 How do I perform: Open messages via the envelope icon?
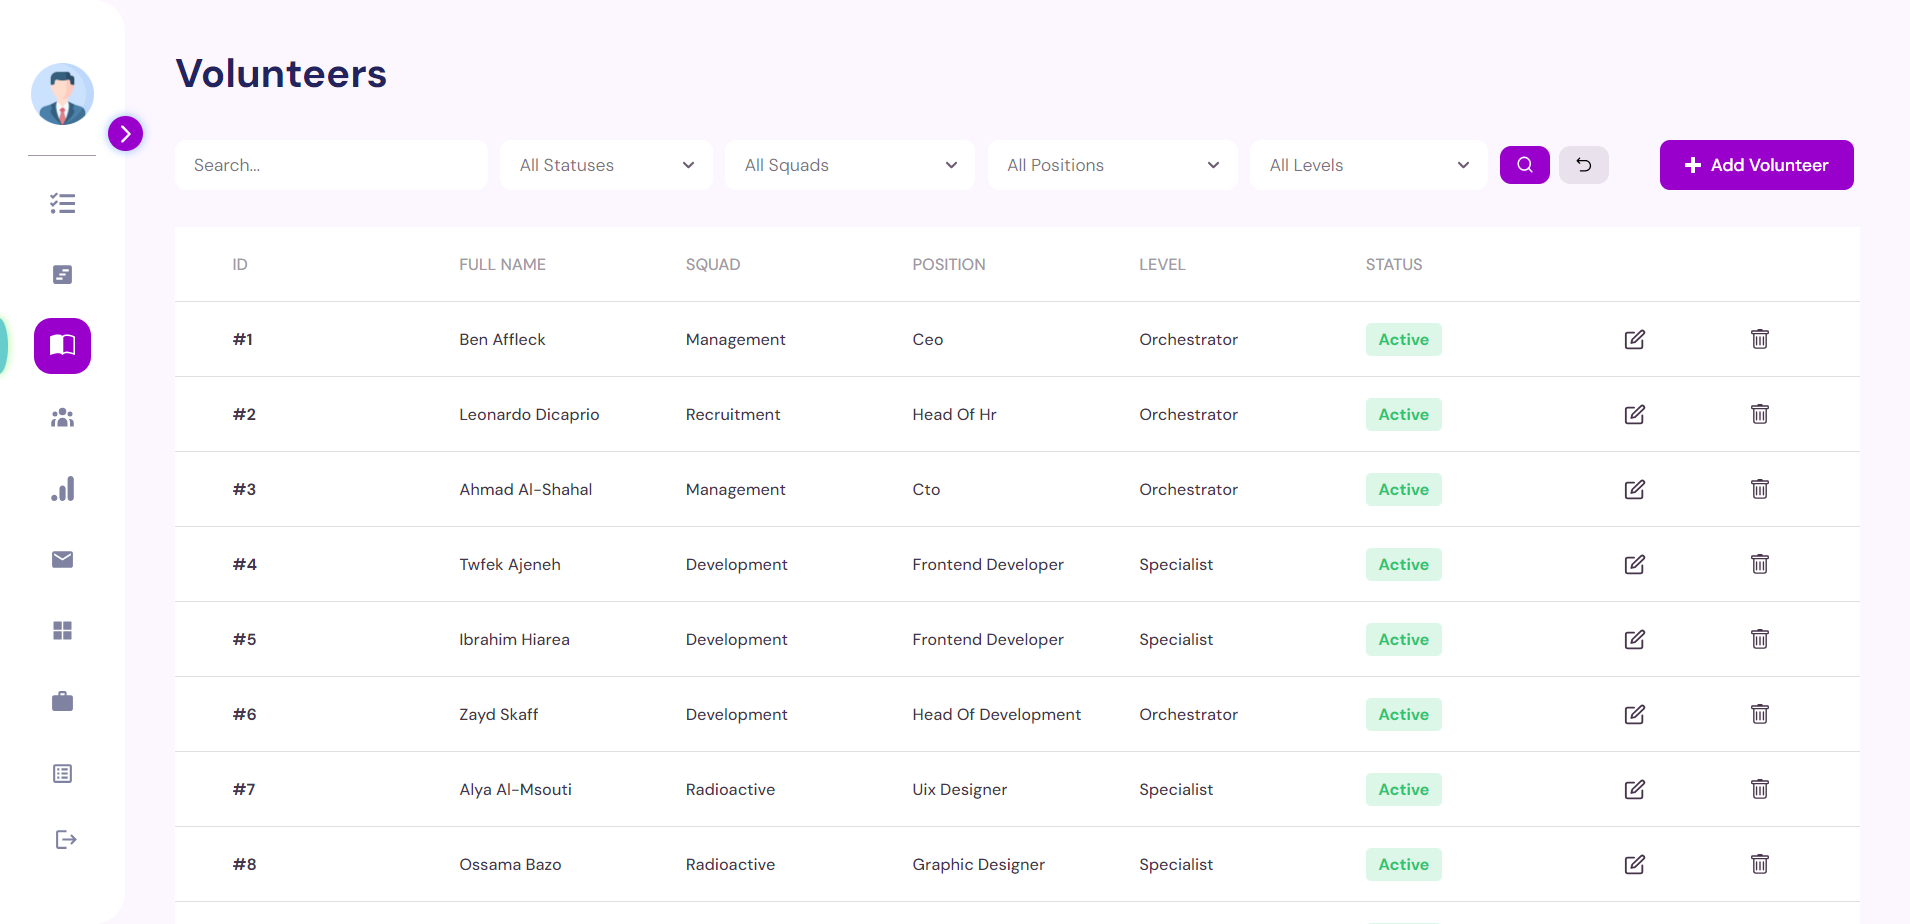62,559
